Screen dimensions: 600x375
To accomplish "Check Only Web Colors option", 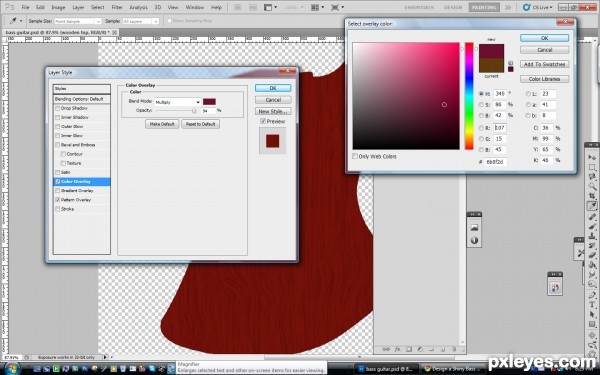I will pos(355,156).
